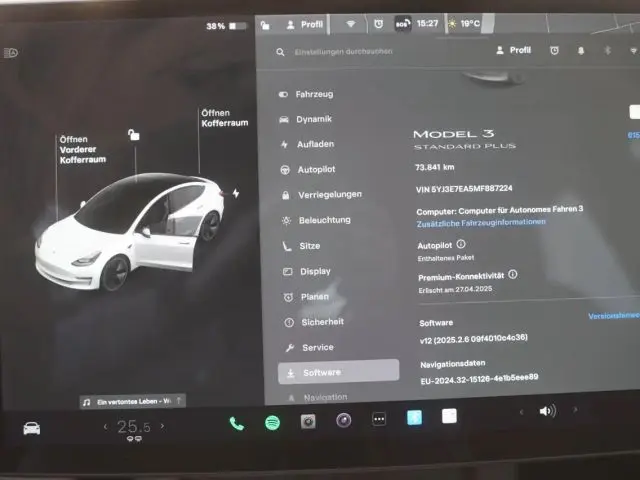Tap the SOS icon in the status bar
This screenshot has width=640, height=480.
tap(402, 24)
